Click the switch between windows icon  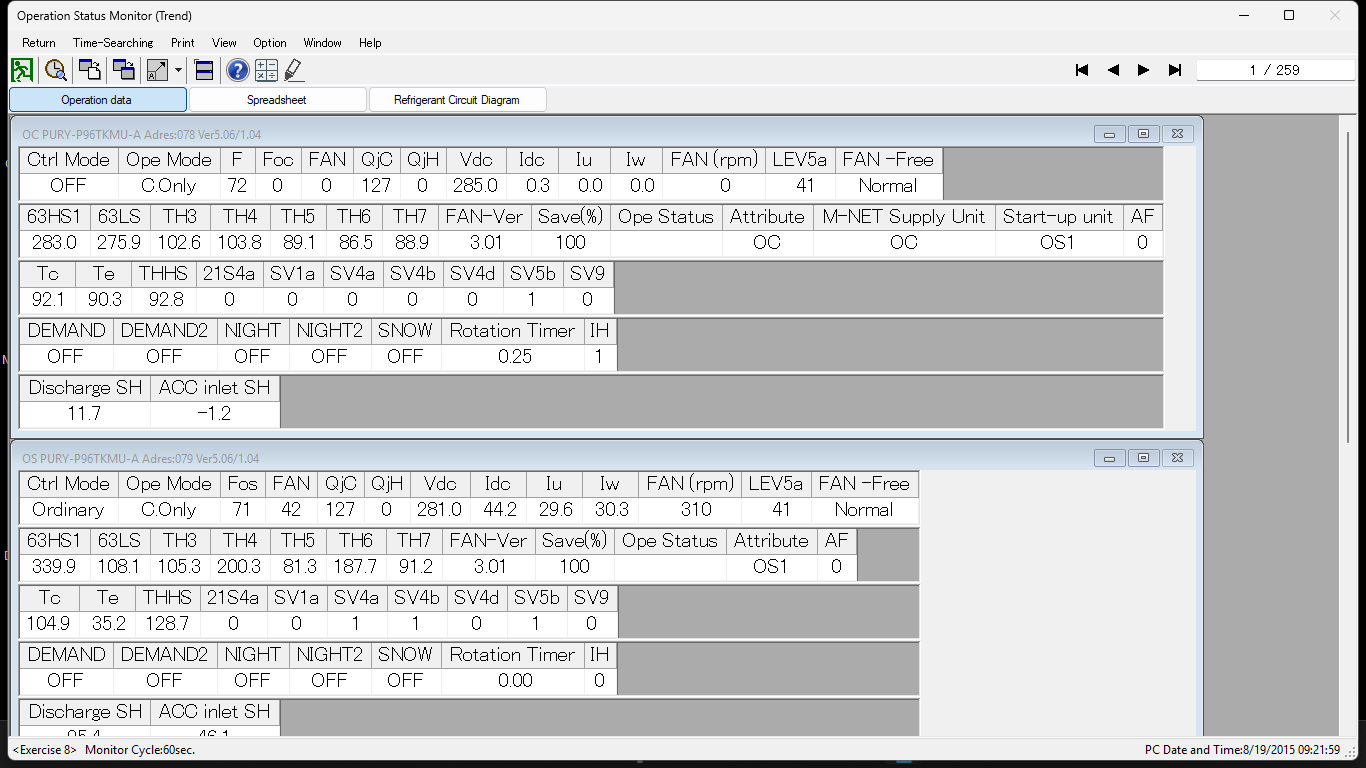coord(124,70)
